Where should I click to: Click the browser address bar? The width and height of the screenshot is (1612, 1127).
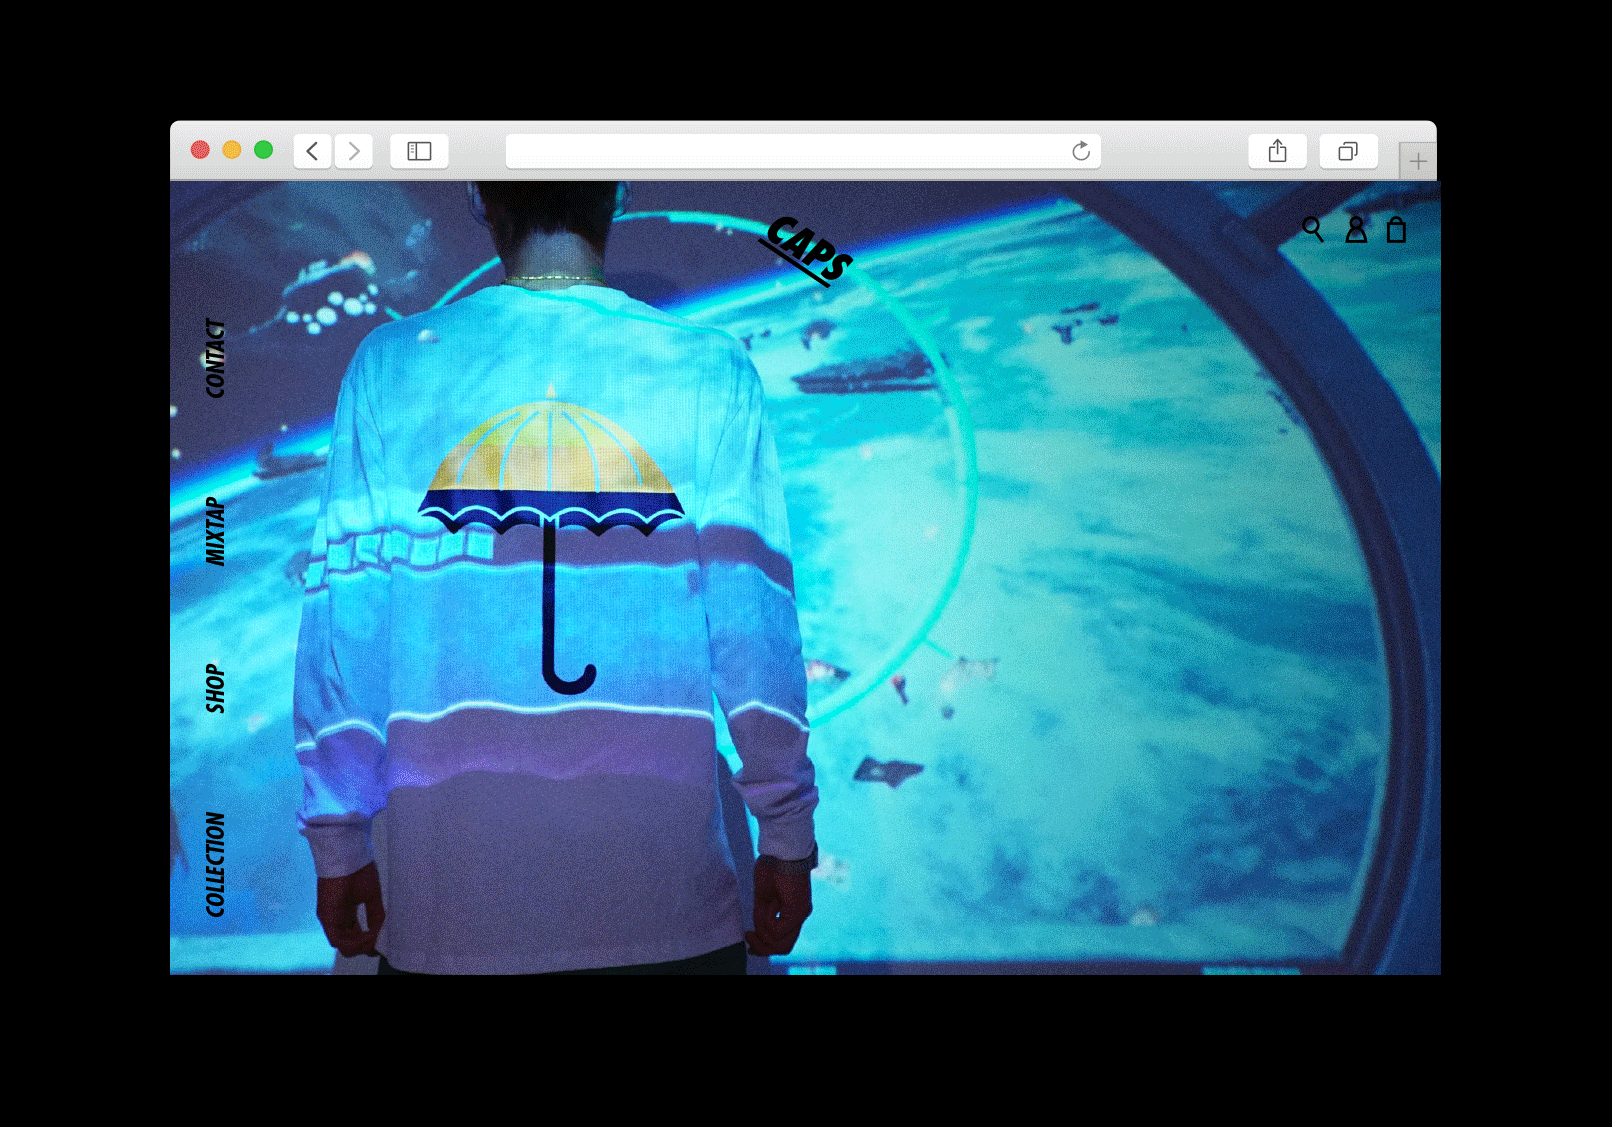click(x=803, y=151)
